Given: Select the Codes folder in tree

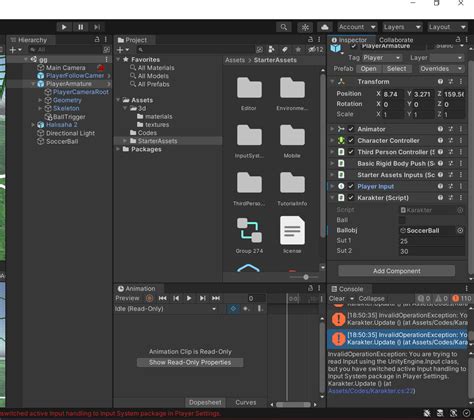Looking at the screenshot, I should [147, 133].
